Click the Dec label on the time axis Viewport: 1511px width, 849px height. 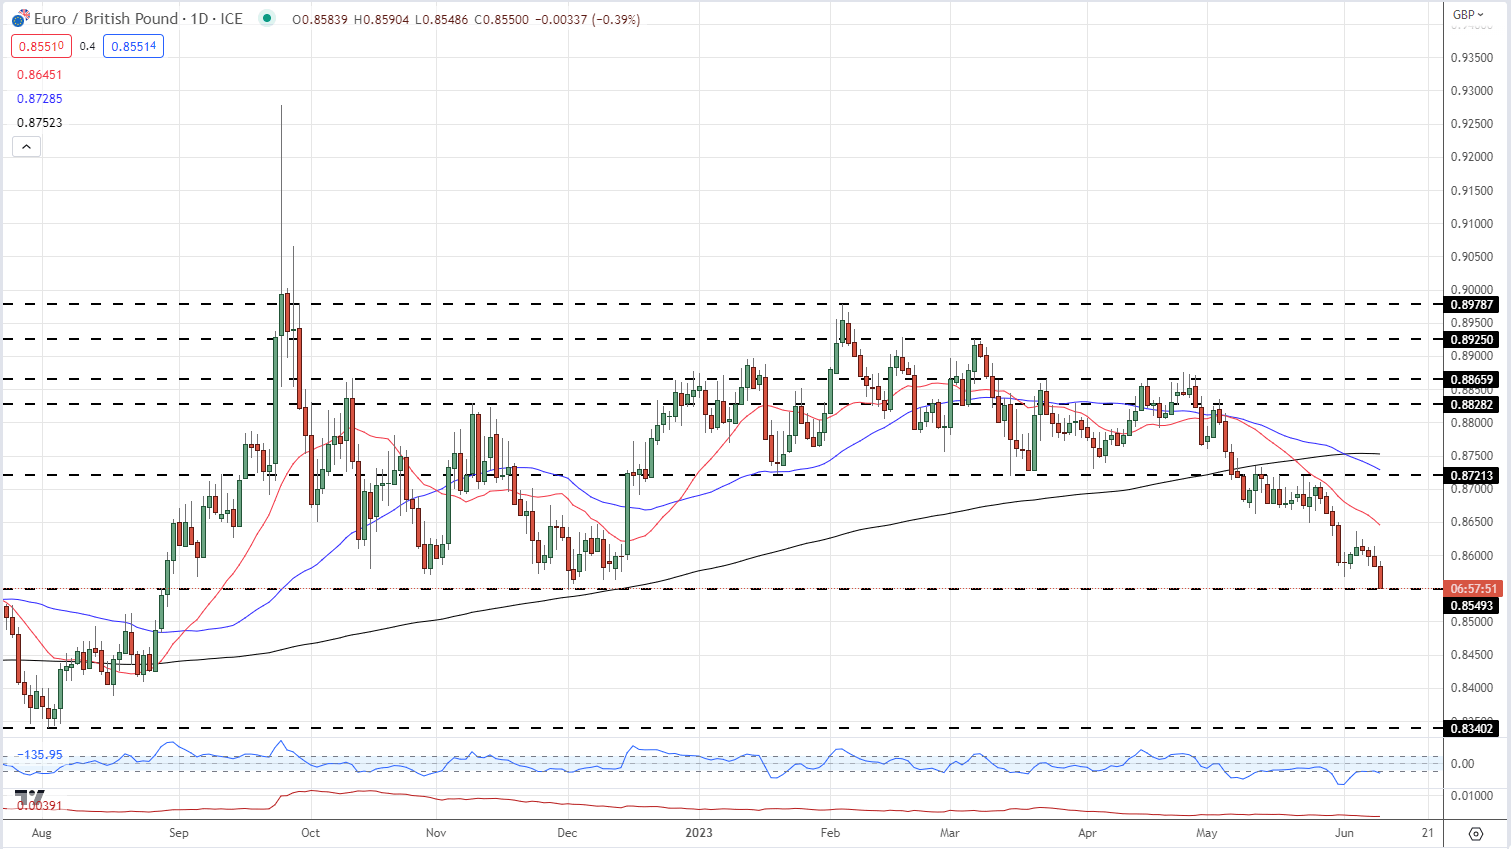(567, 833)
